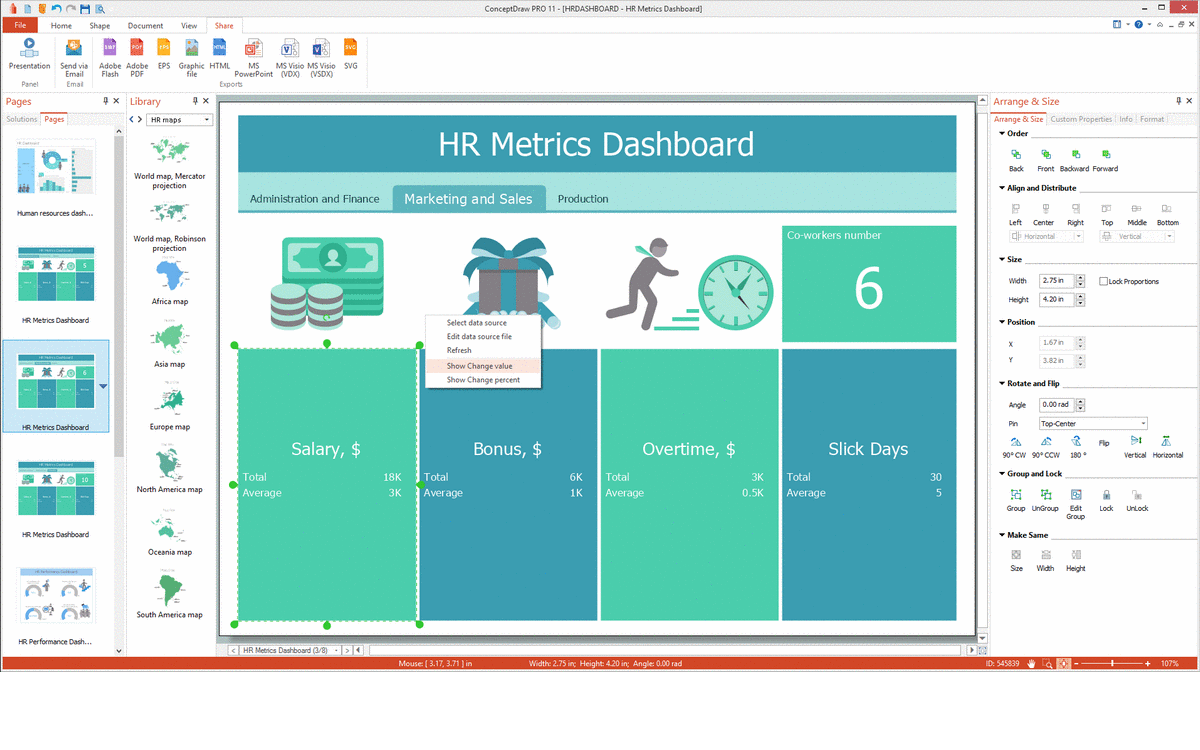Export as Adobe PDF
Screen dimensions: 1200x750
coord(137,57)
